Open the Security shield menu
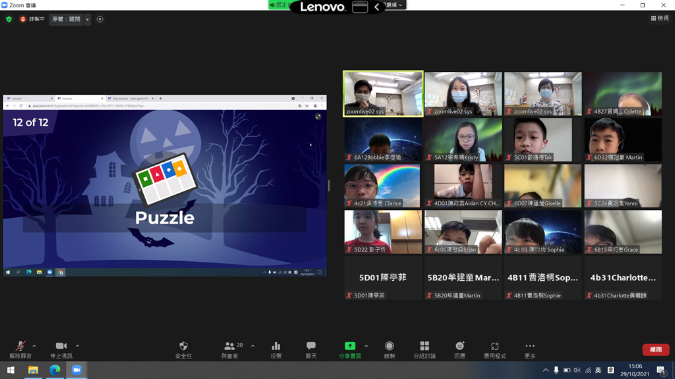This screenshot has width=675, height=379. 183,349
